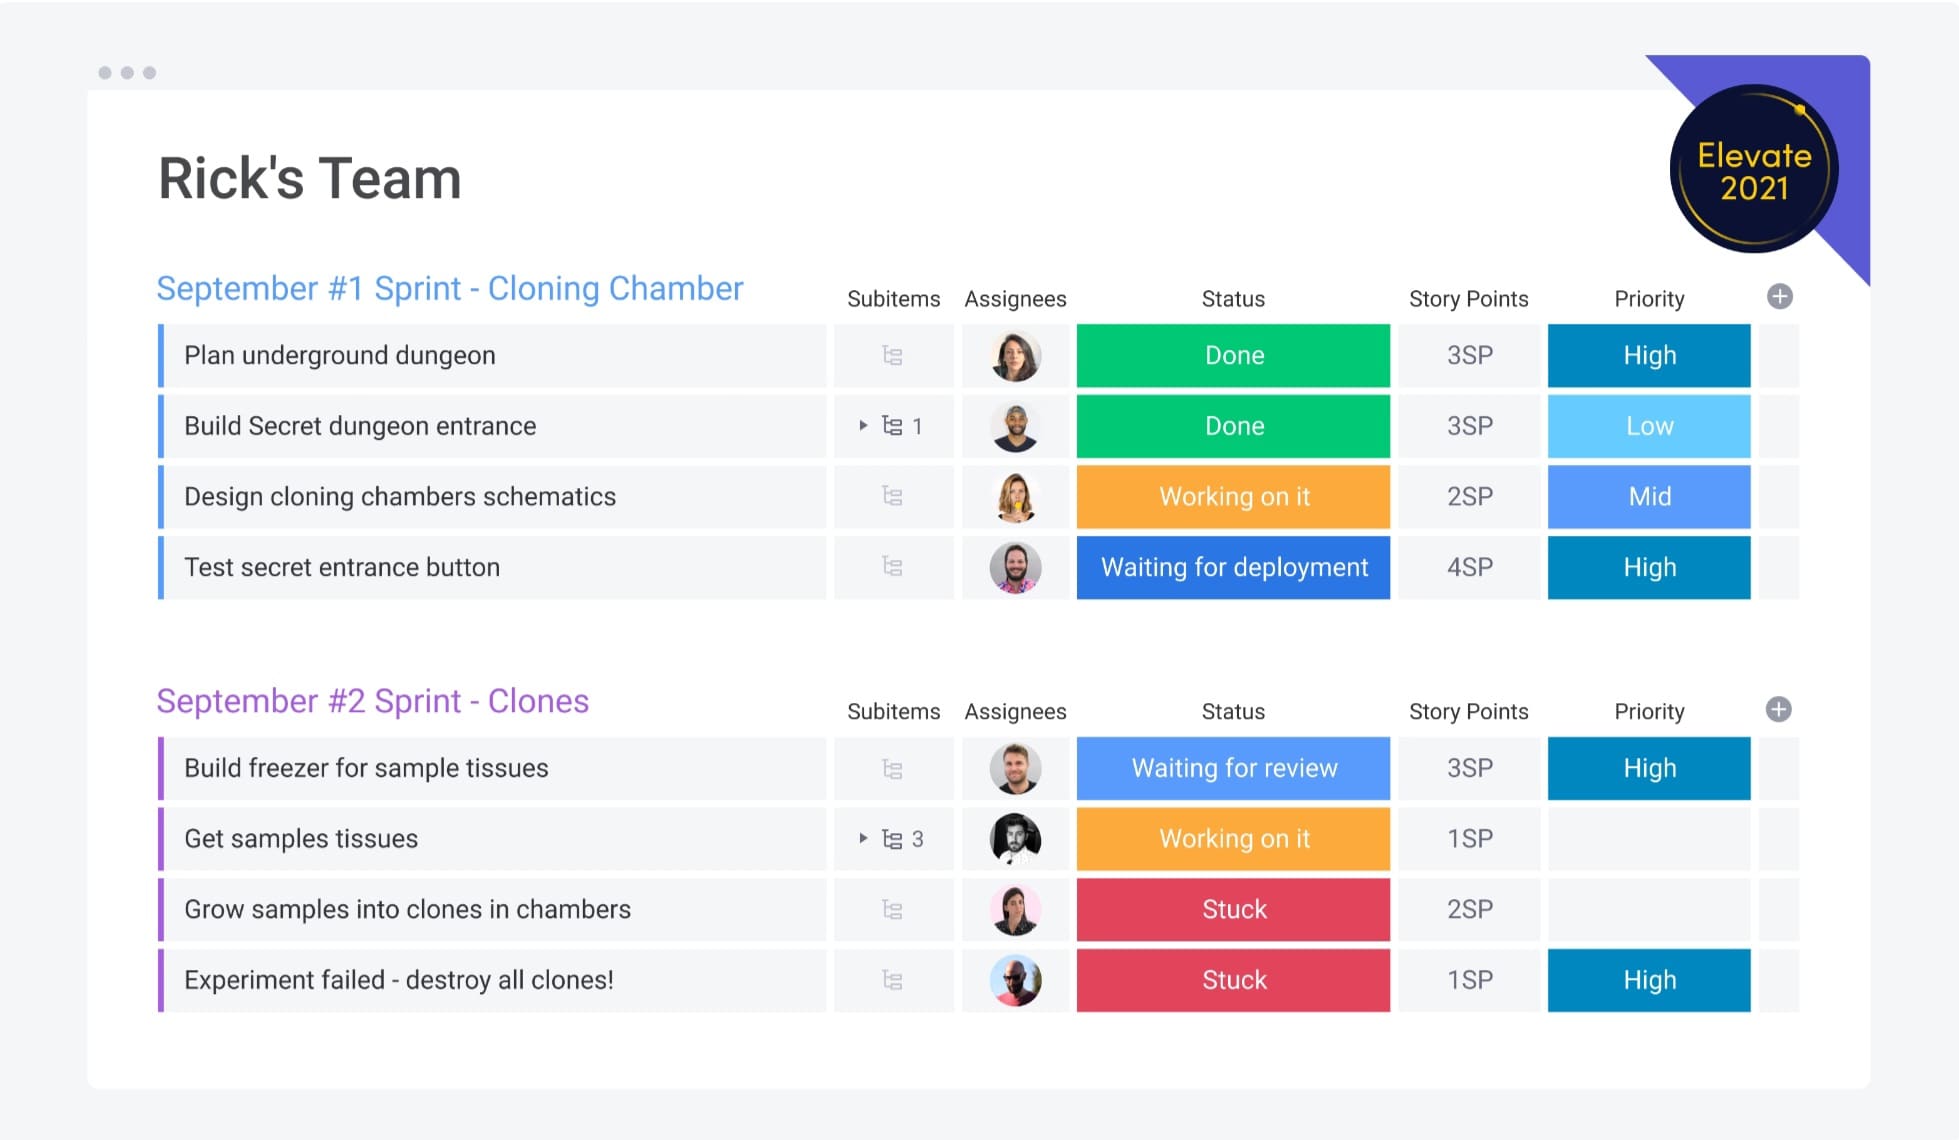Click the September #1 Sprint - Cloning Chamber title
Image resolution: width=1959 pixels, height=1140 pixels.
pos(449,288)
